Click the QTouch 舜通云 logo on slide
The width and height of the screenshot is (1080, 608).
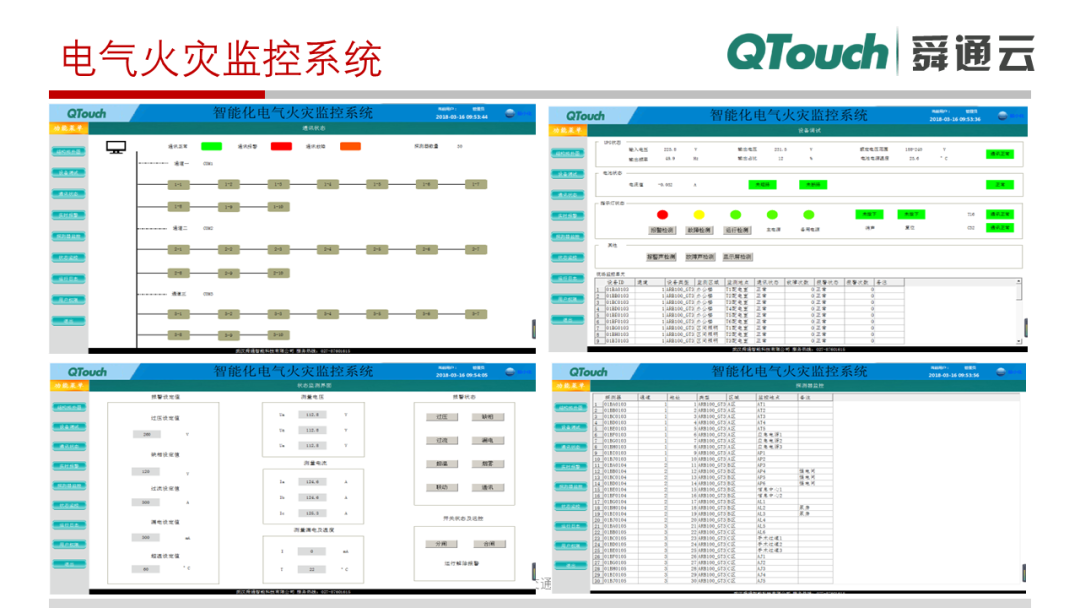[880, 52]
